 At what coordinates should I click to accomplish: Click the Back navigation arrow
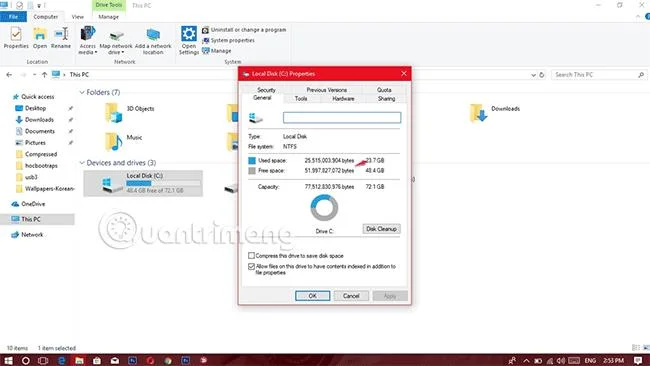coord(9,75)
